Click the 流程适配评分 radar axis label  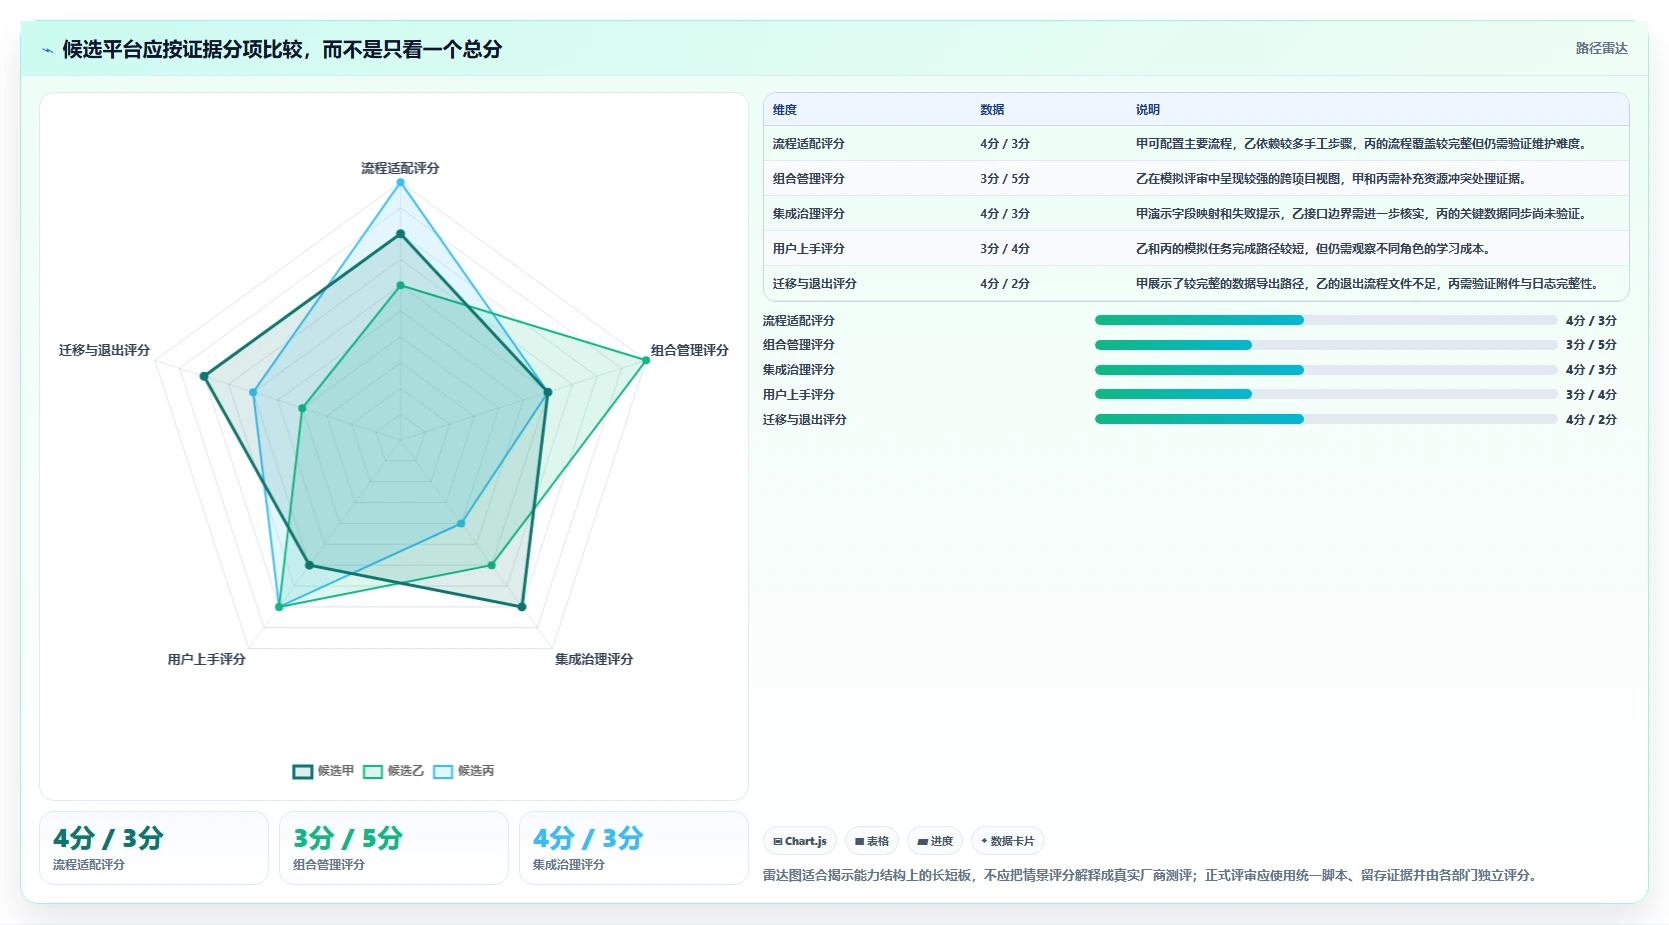pyautogui.click(x=400, y=168)
